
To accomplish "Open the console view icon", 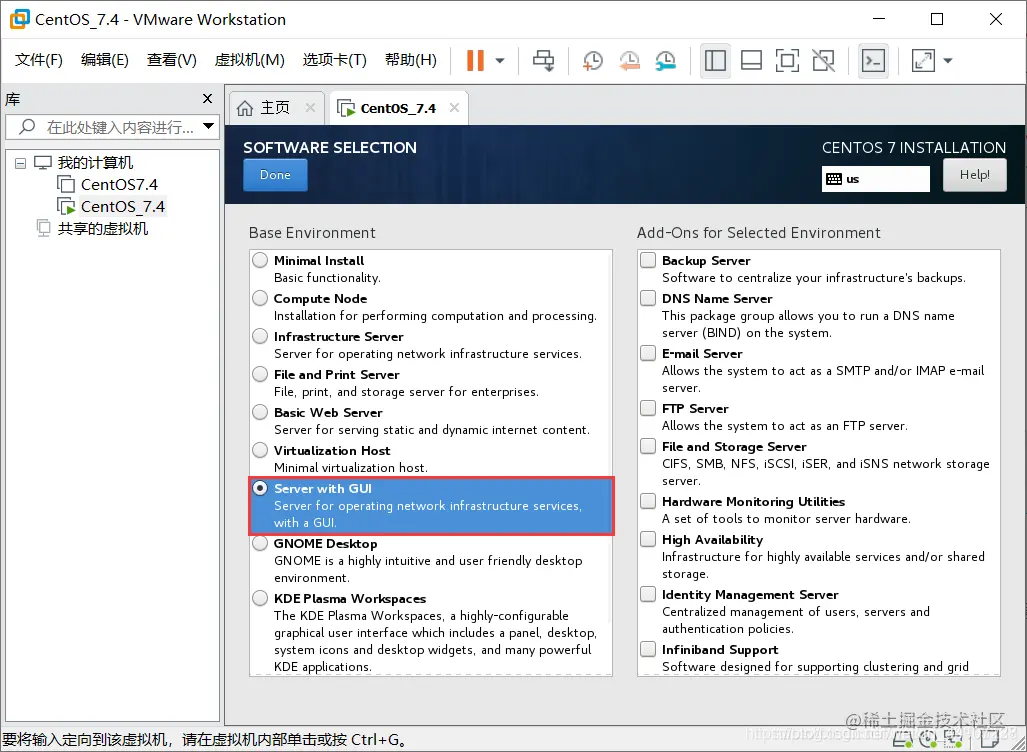I will [x=873, y=60].
